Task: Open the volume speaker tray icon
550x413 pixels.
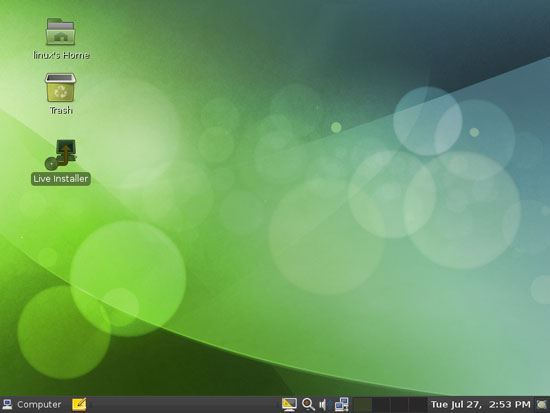Action: [323, 405]
